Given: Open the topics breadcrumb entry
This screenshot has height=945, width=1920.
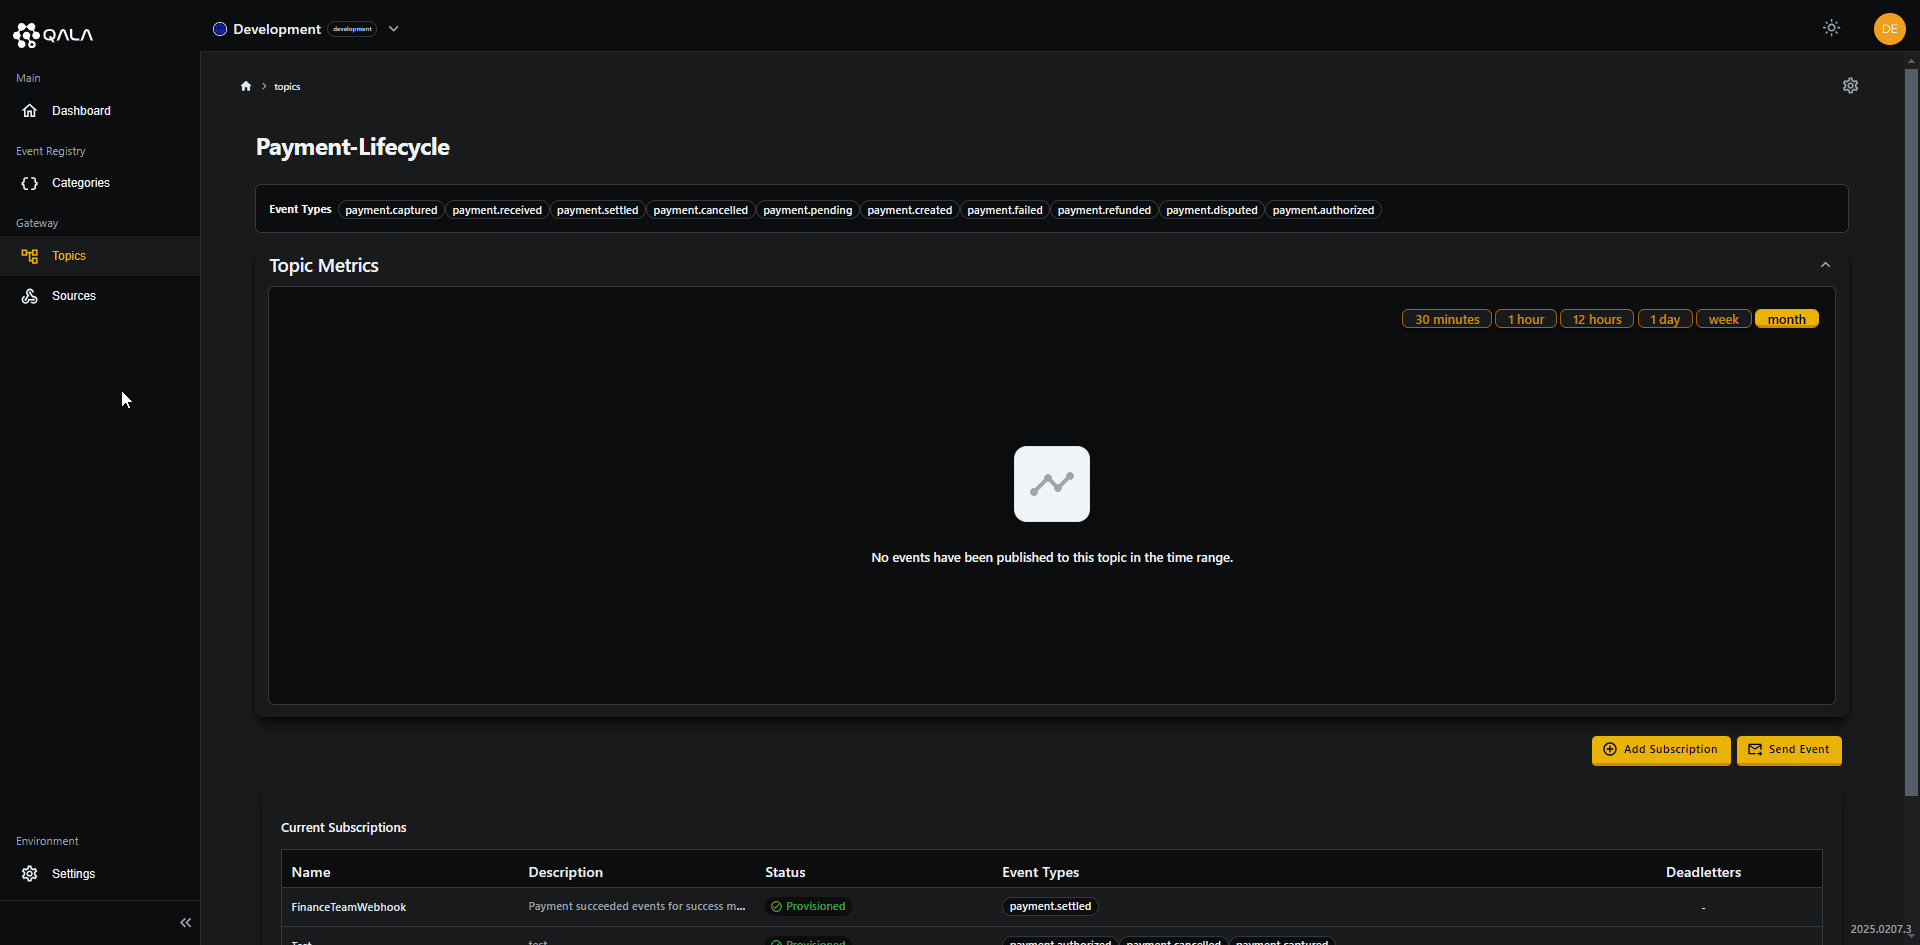Looking at the screenshot, I should 287,86.
